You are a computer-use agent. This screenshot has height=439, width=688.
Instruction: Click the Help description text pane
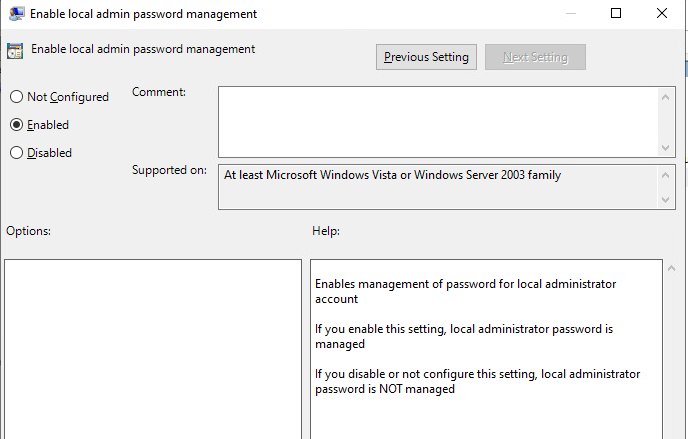(x=486, y=348)
